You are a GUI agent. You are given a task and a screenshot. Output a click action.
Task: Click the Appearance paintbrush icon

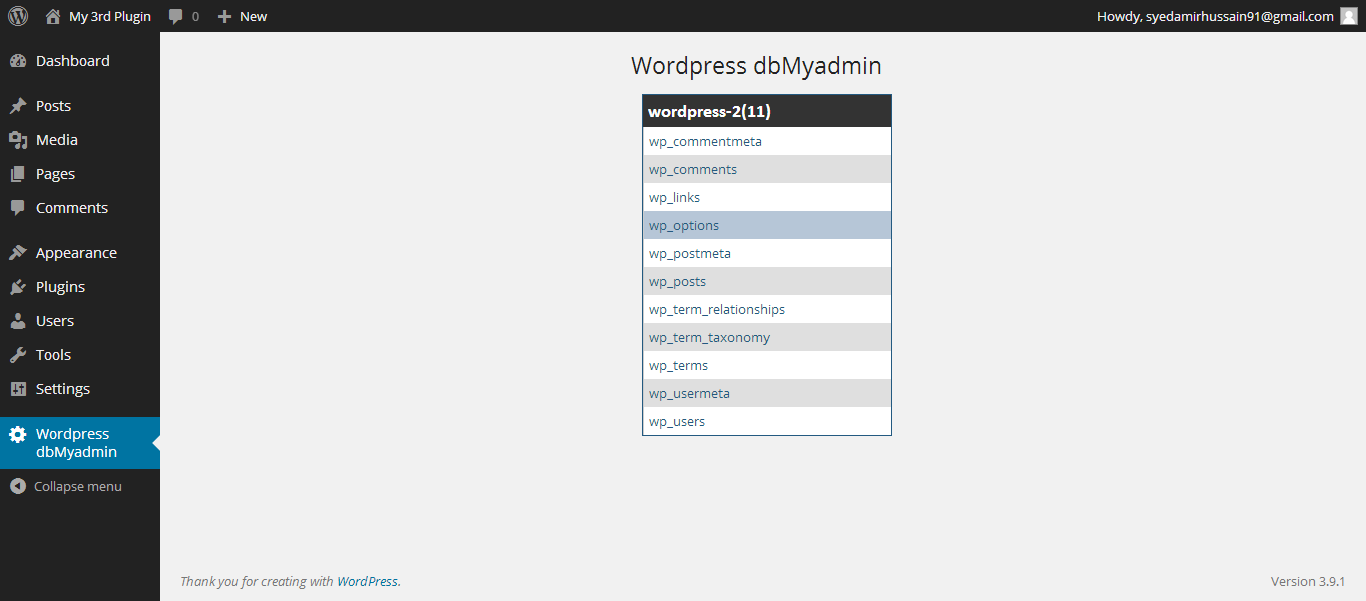pos(18,253)
